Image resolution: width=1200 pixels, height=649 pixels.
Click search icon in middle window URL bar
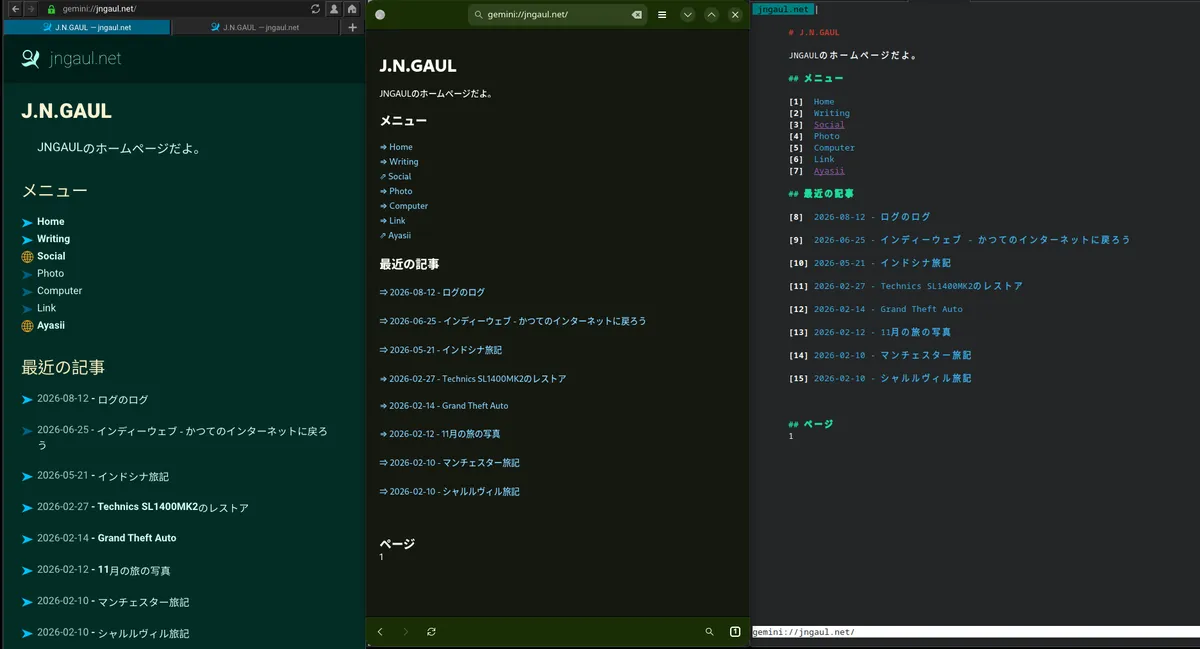pos(478,15)
